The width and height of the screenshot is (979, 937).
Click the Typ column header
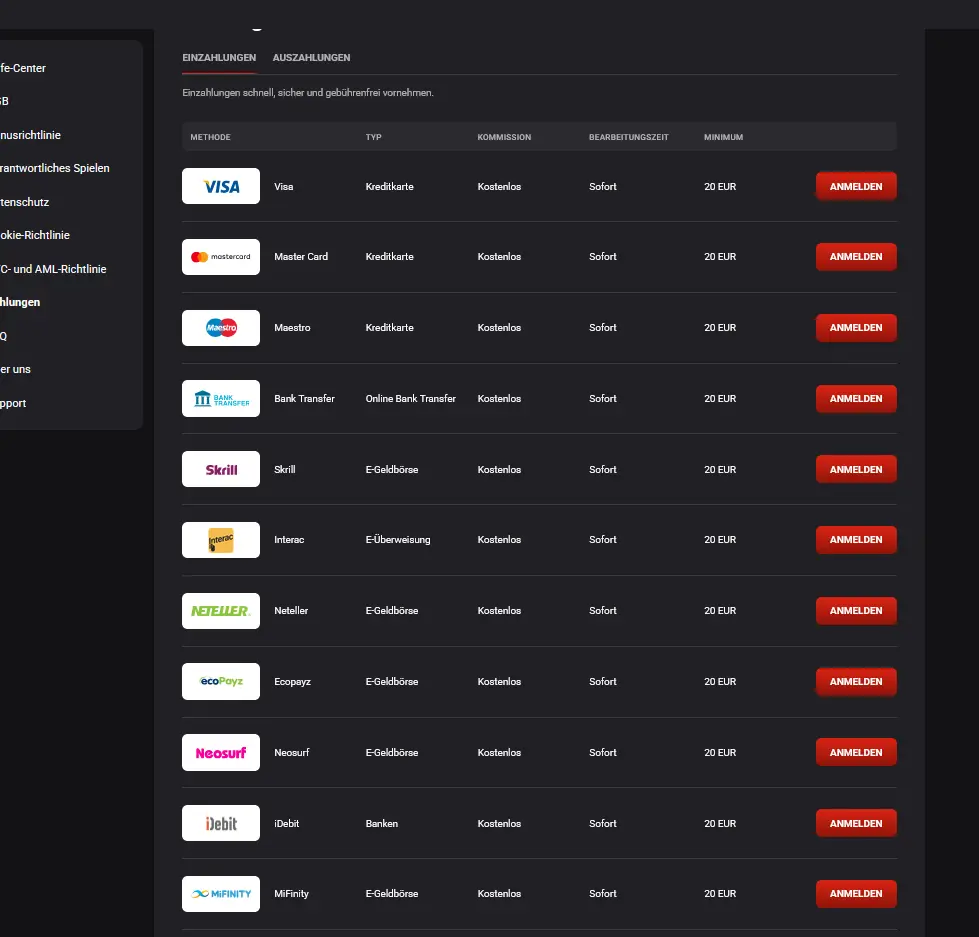(373, 137)
